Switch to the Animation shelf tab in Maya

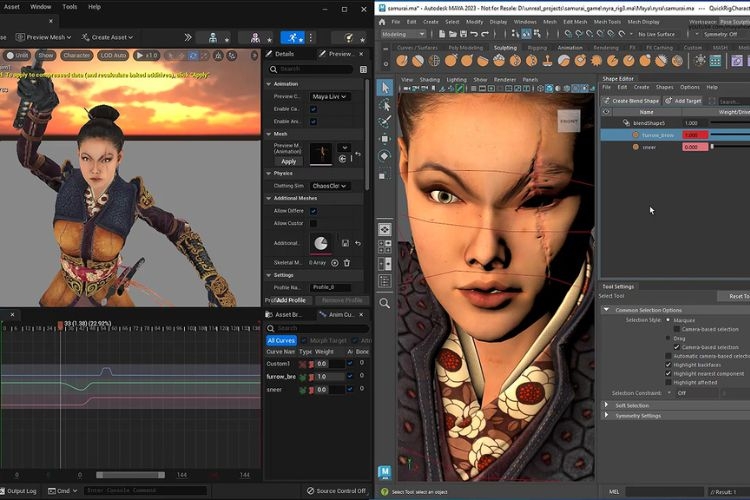pyautogui.click(x=570, y=48)
